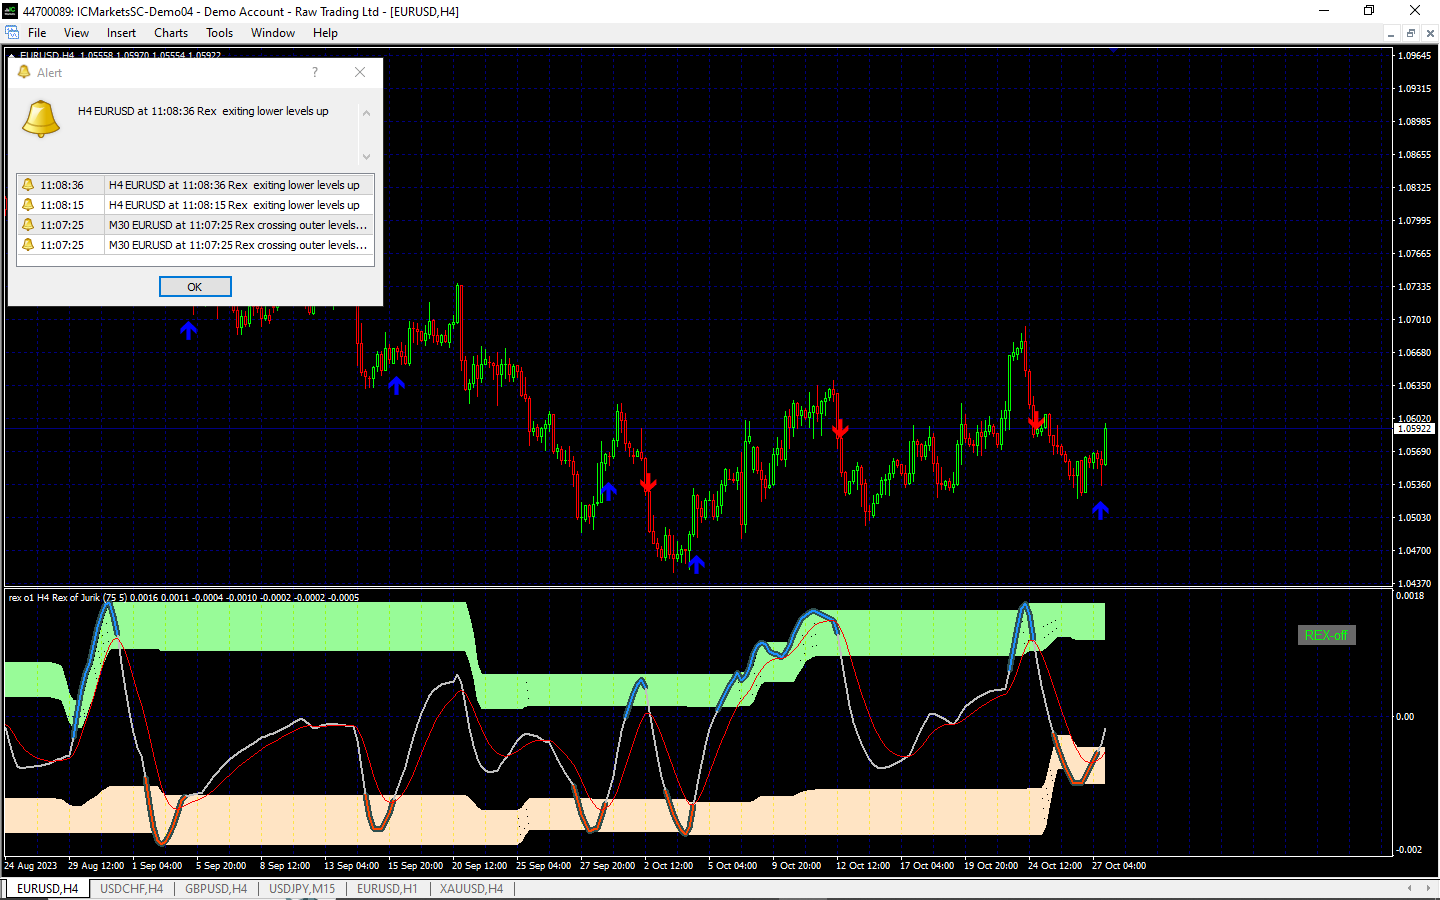Close the Alert dialog with its X
1440x900 pixels.
[x=360, y=72]
